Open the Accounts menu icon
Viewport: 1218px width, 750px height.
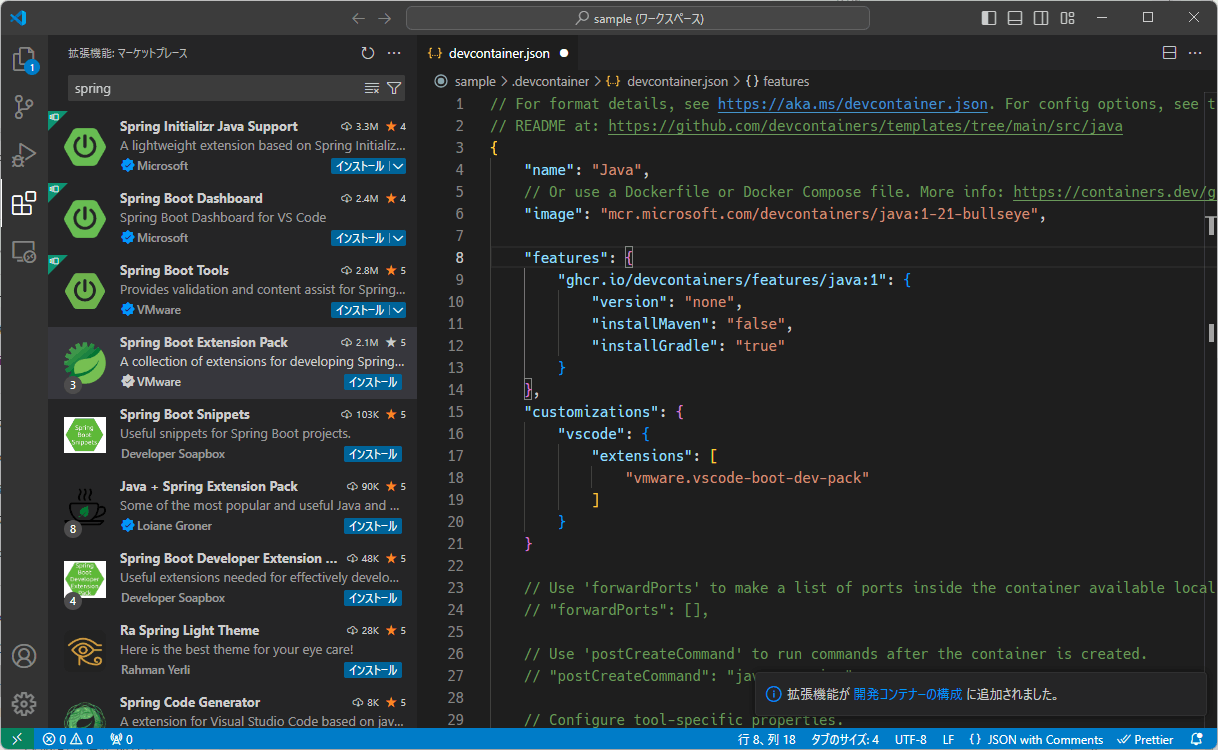click(24, 656)
